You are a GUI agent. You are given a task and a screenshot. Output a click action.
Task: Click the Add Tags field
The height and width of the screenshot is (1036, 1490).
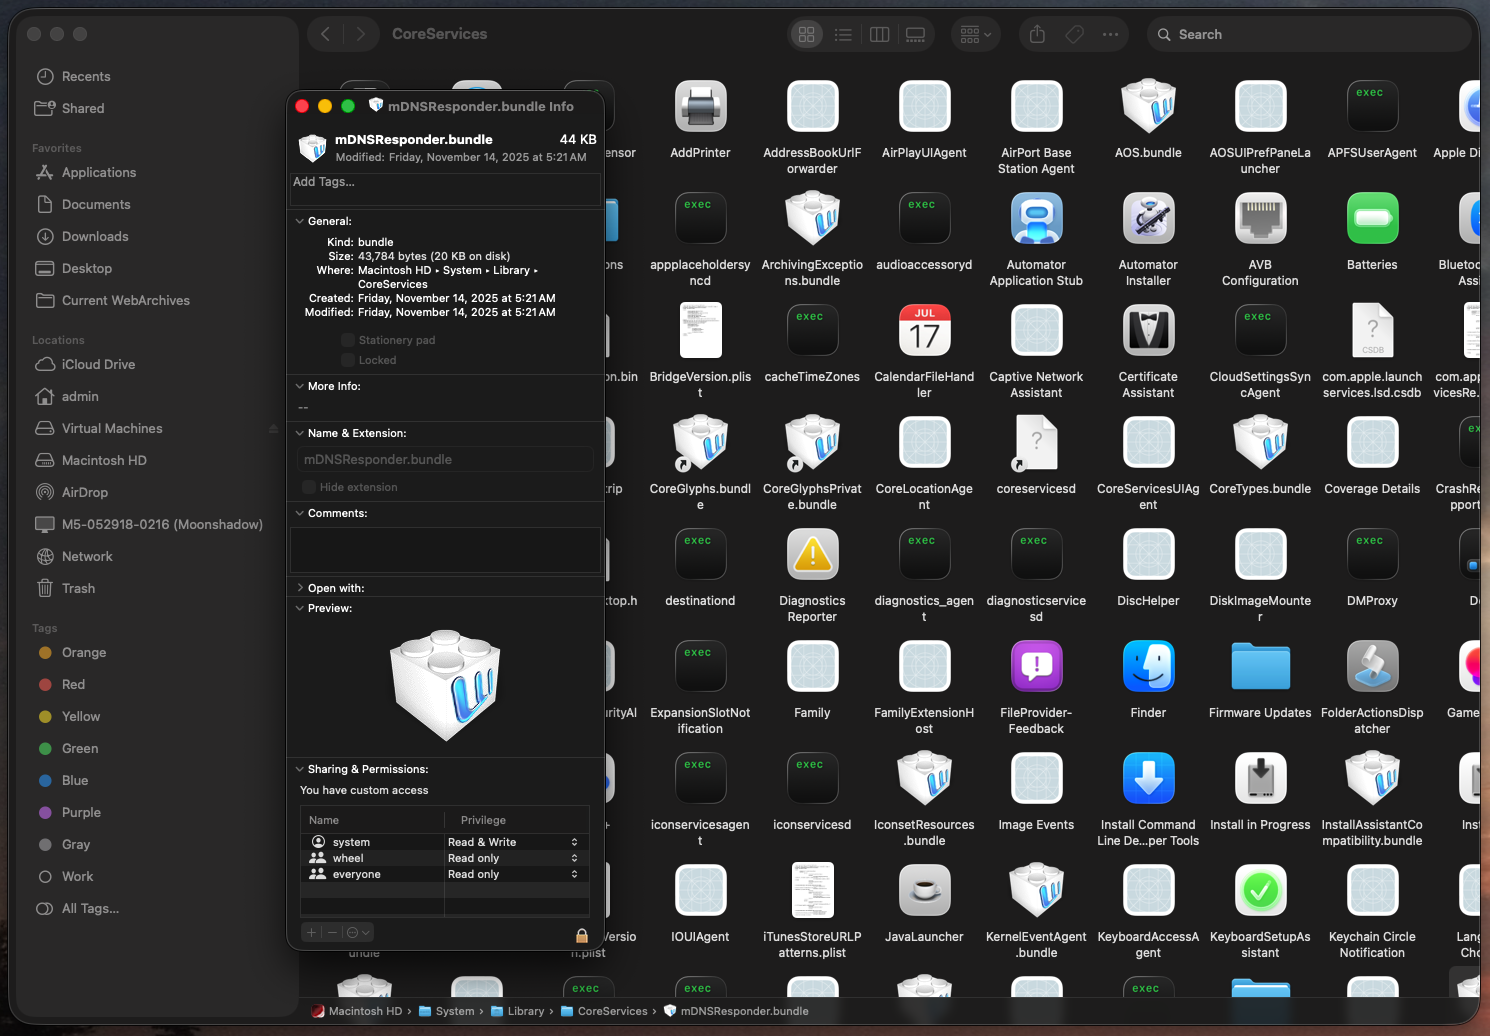click(x=445, y=182)
